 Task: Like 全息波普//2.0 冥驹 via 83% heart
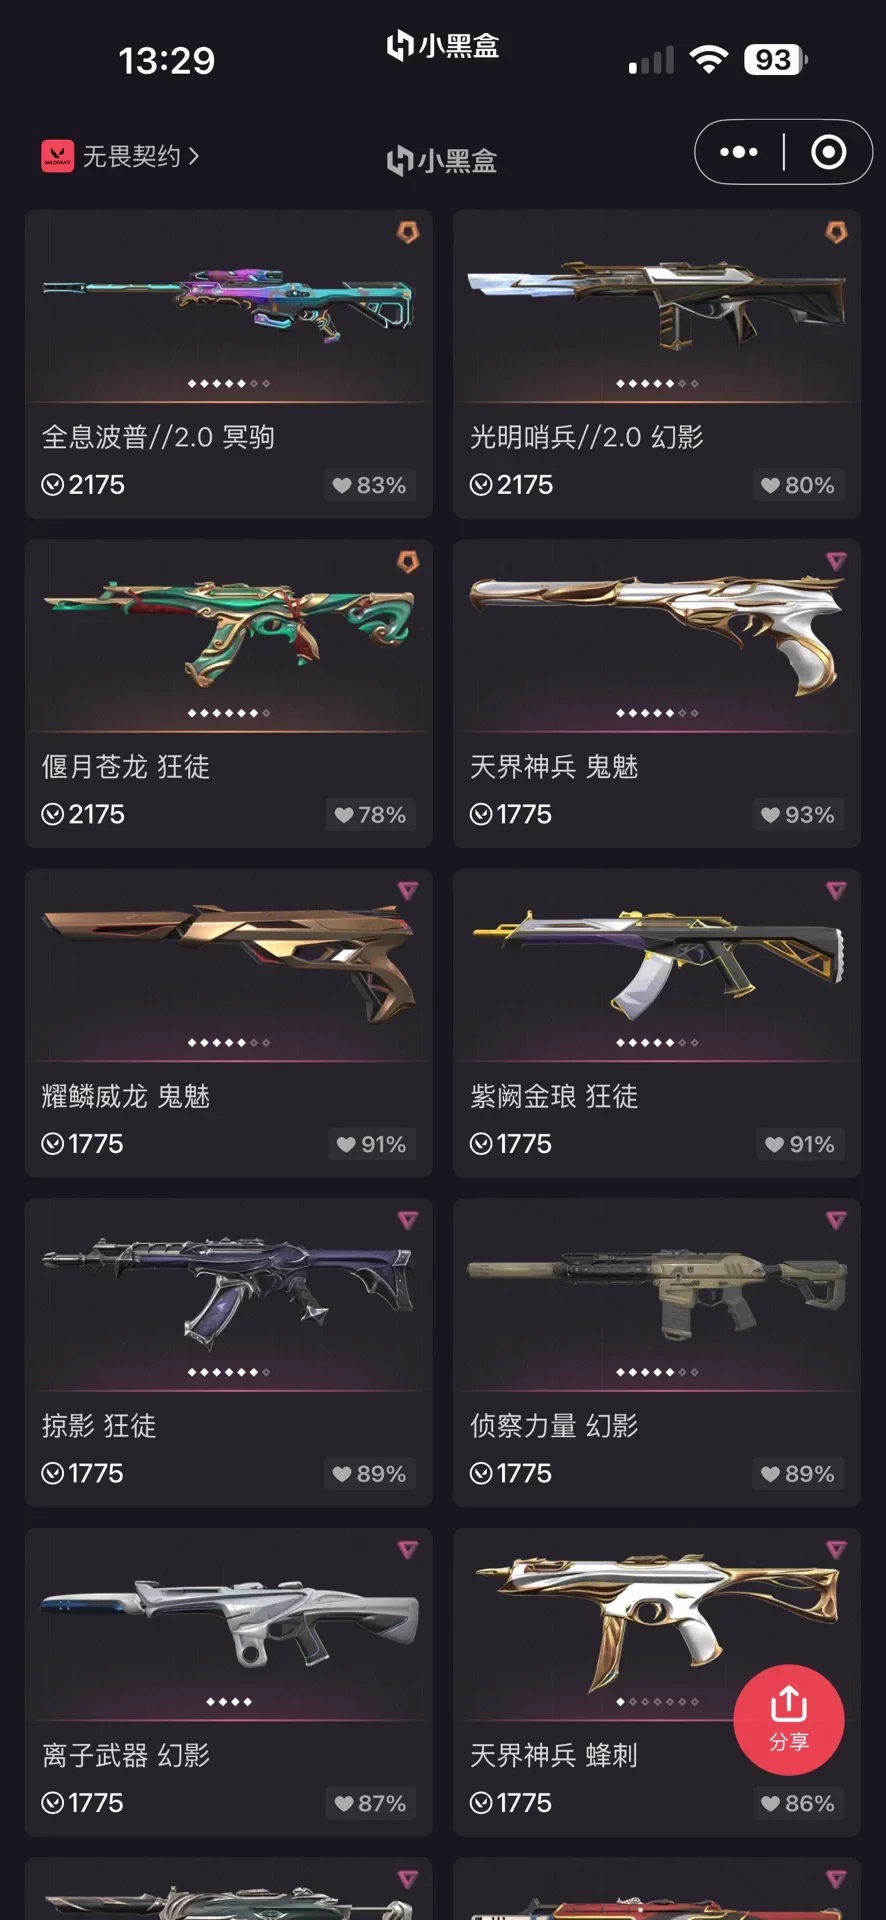point(369,485)
